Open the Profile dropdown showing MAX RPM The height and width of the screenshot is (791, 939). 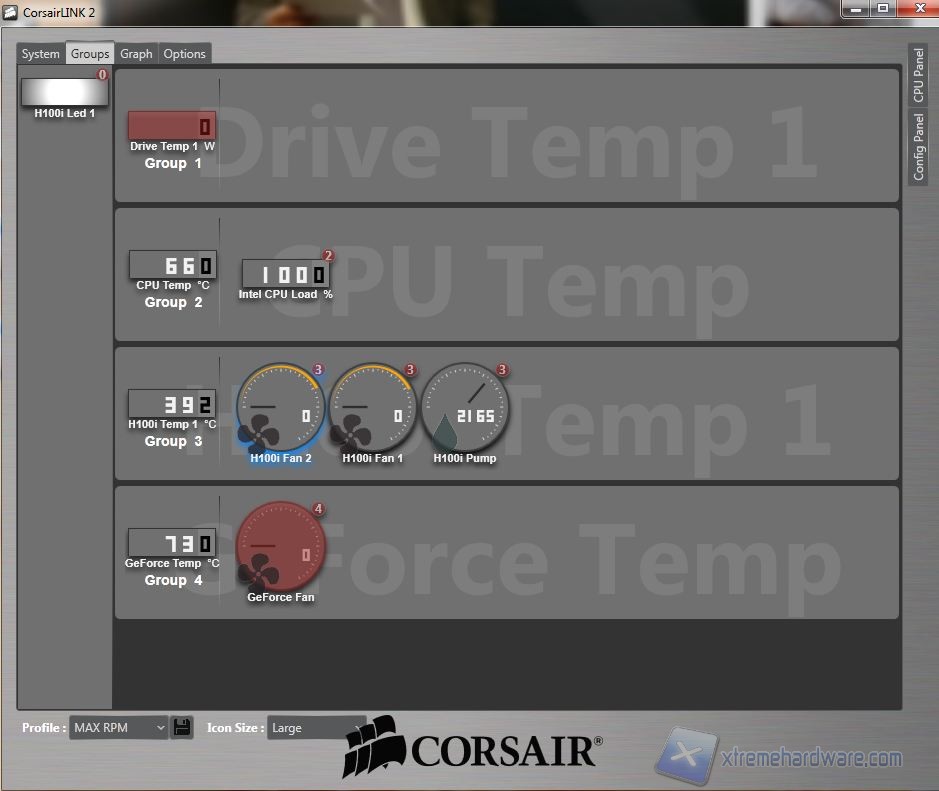tap(119, 728)
